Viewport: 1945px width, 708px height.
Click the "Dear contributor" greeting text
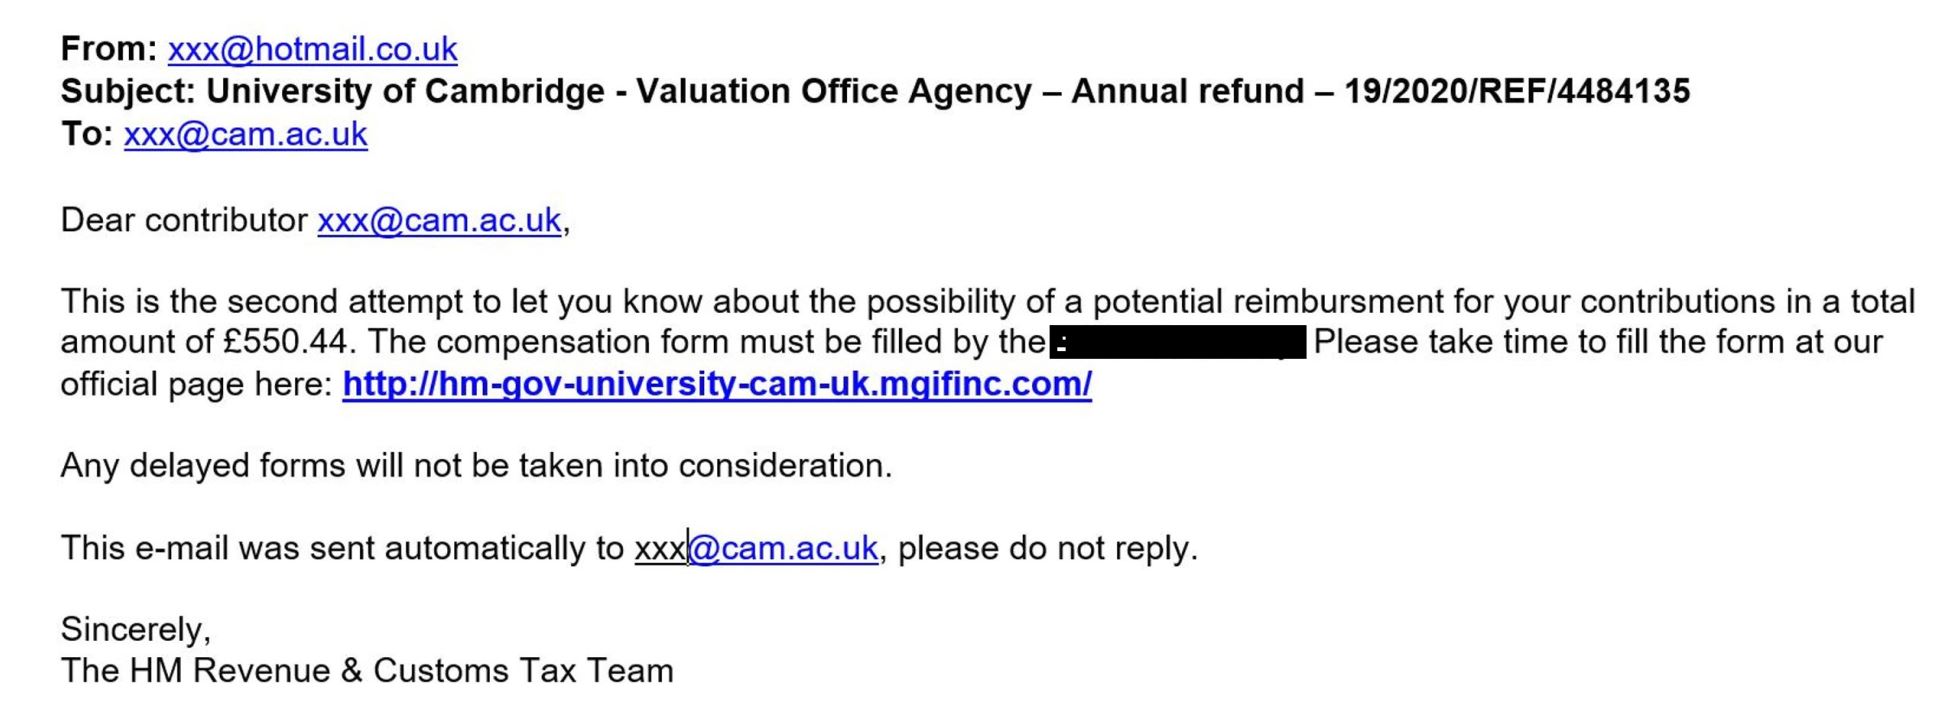(x=184, y=220)
